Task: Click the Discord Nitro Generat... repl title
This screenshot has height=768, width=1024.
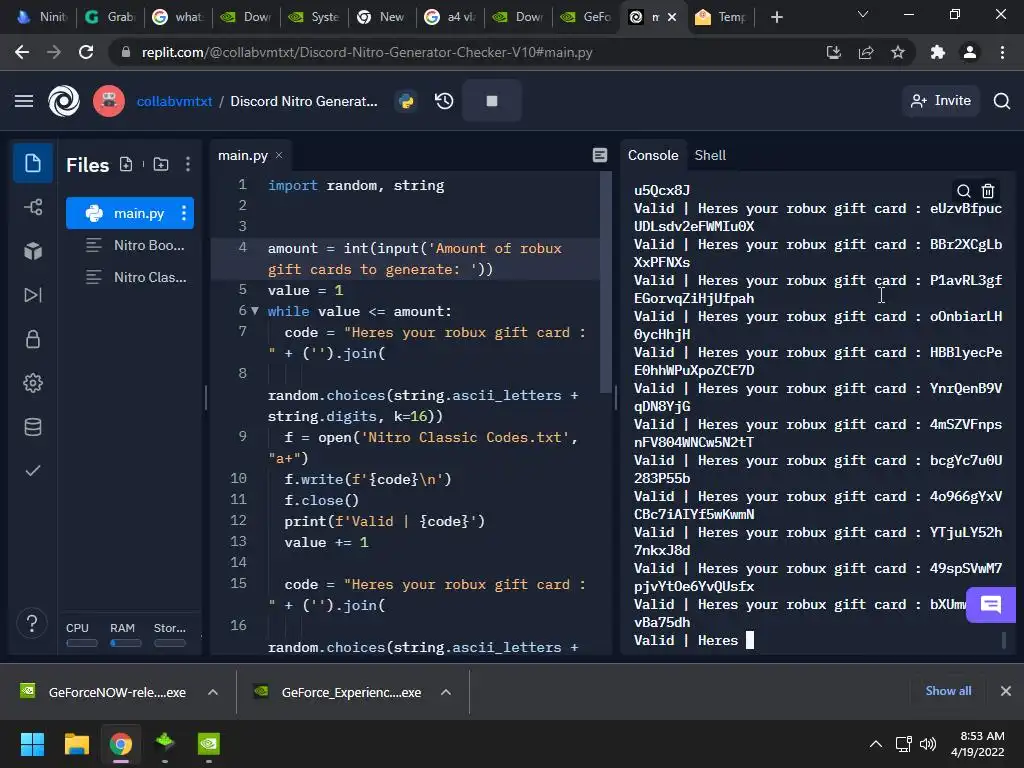Action: (x=304, y=101)
